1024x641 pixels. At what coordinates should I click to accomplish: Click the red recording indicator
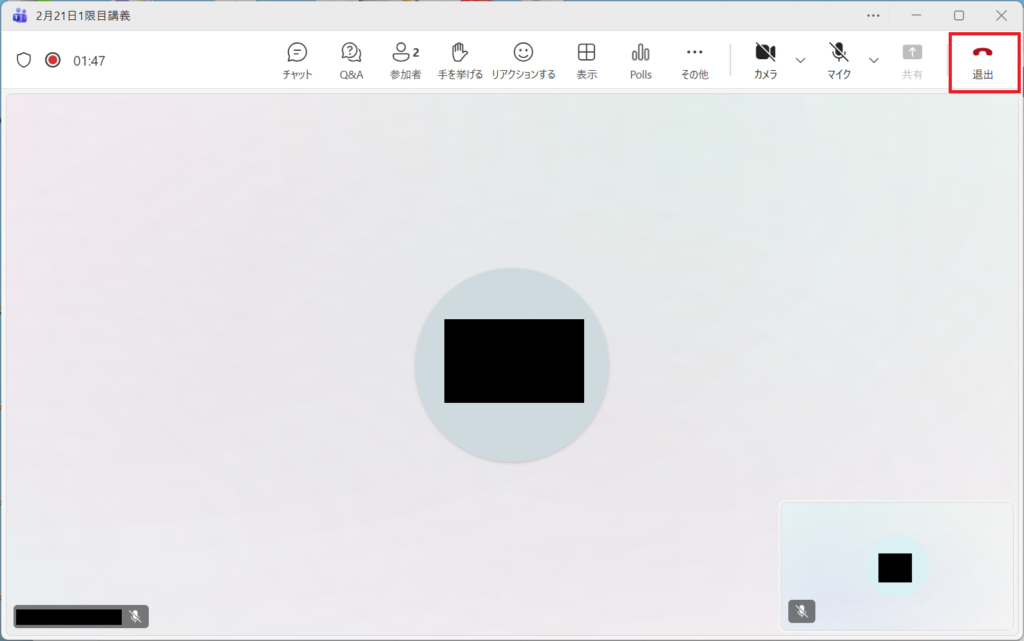pos(53,60)
